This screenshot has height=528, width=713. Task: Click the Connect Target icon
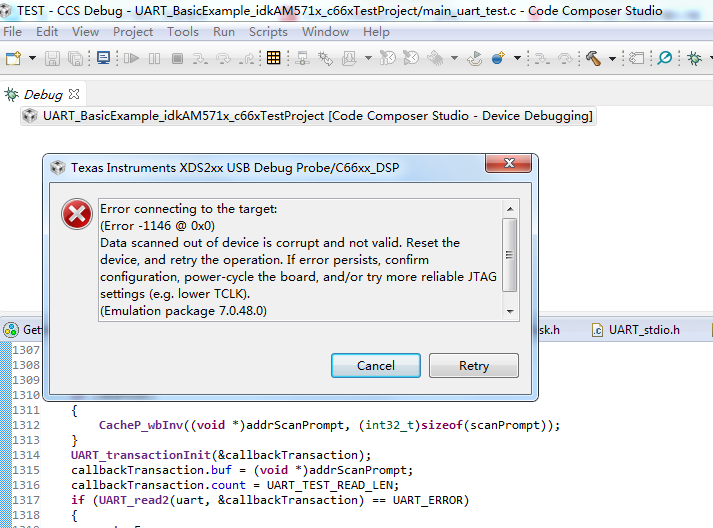pyautogui.click(x=302, y=58)
